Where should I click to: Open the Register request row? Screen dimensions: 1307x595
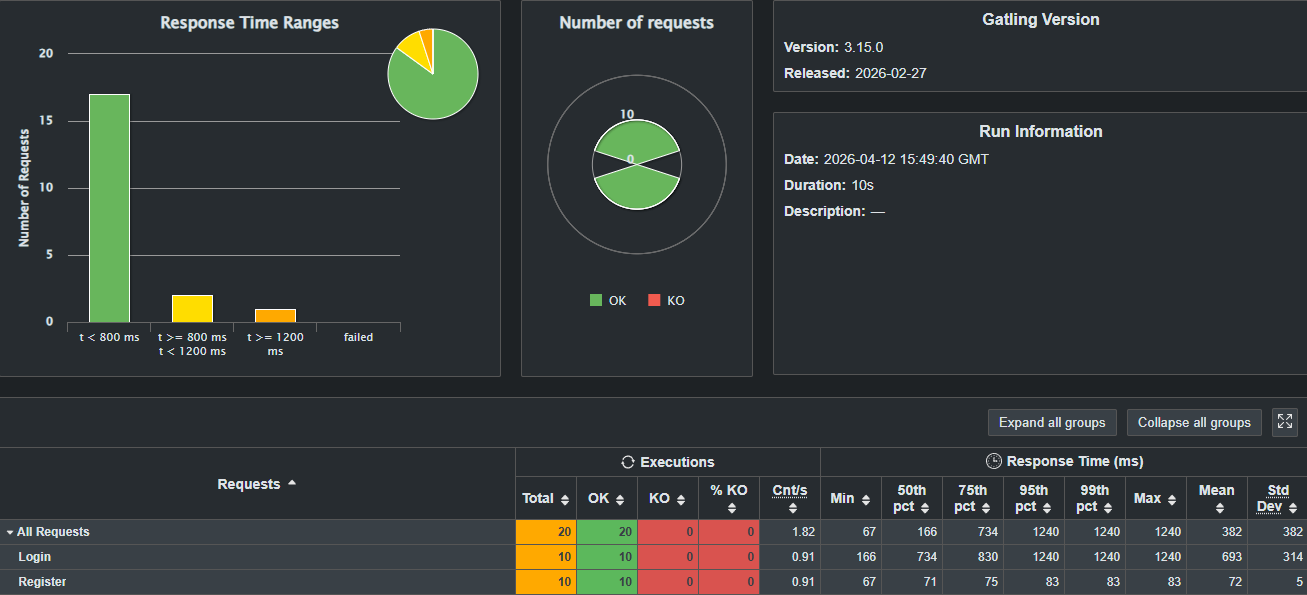click(42, 582)
